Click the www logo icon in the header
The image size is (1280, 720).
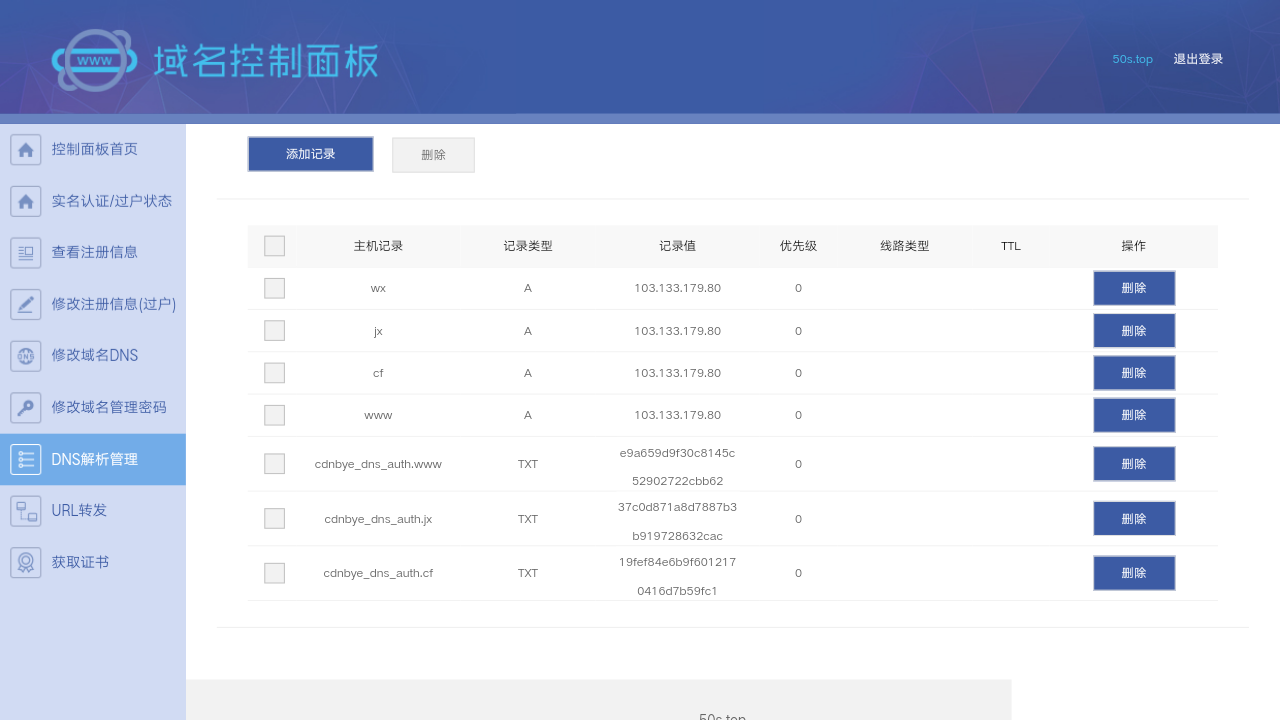click(x=95, y=60)
